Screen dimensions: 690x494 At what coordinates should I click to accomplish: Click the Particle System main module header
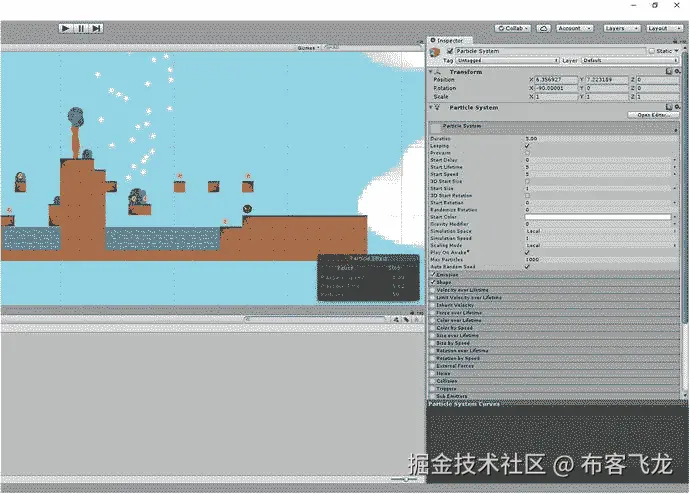[x=554, y=127]
